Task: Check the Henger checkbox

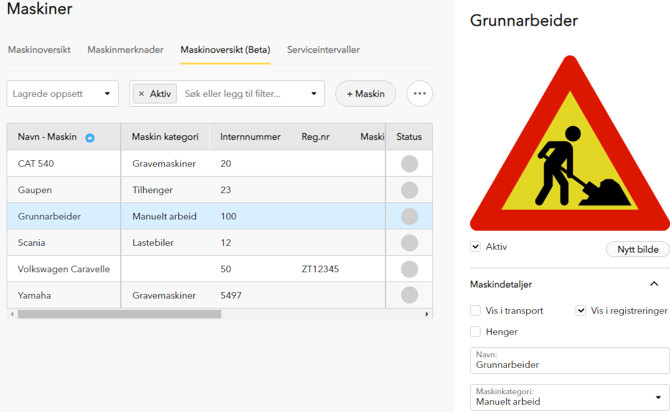Action: pyautogui.click(x=475, y=331)
